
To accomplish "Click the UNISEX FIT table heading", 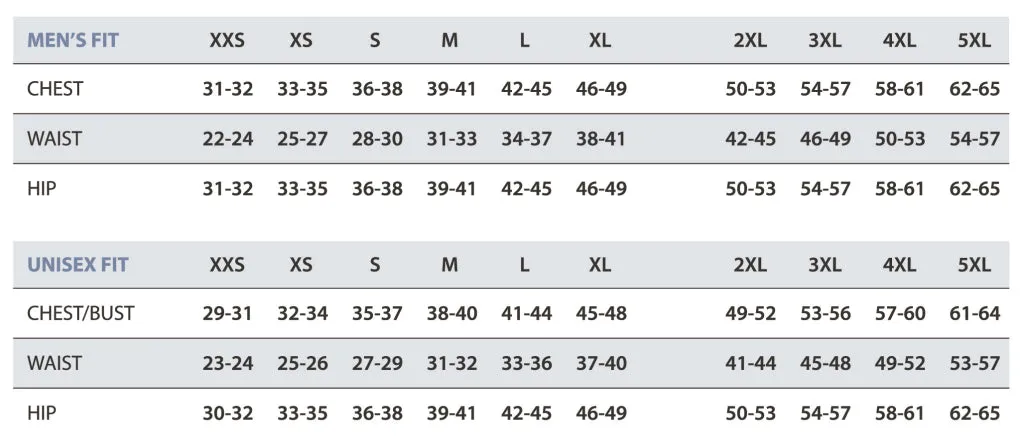I will 78,265.
